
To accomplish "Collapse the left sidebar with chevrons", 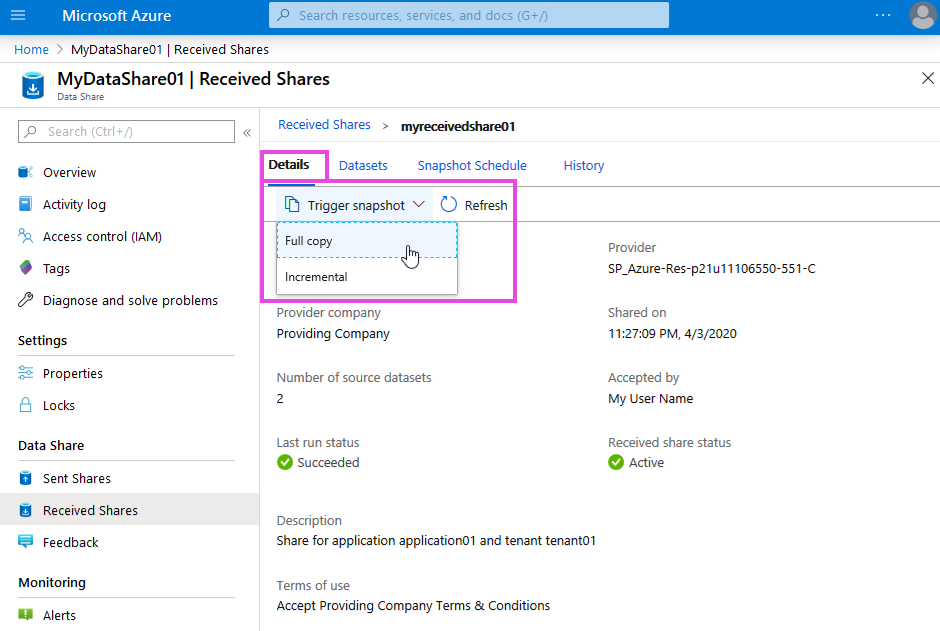I will click(x=247, y=132).
